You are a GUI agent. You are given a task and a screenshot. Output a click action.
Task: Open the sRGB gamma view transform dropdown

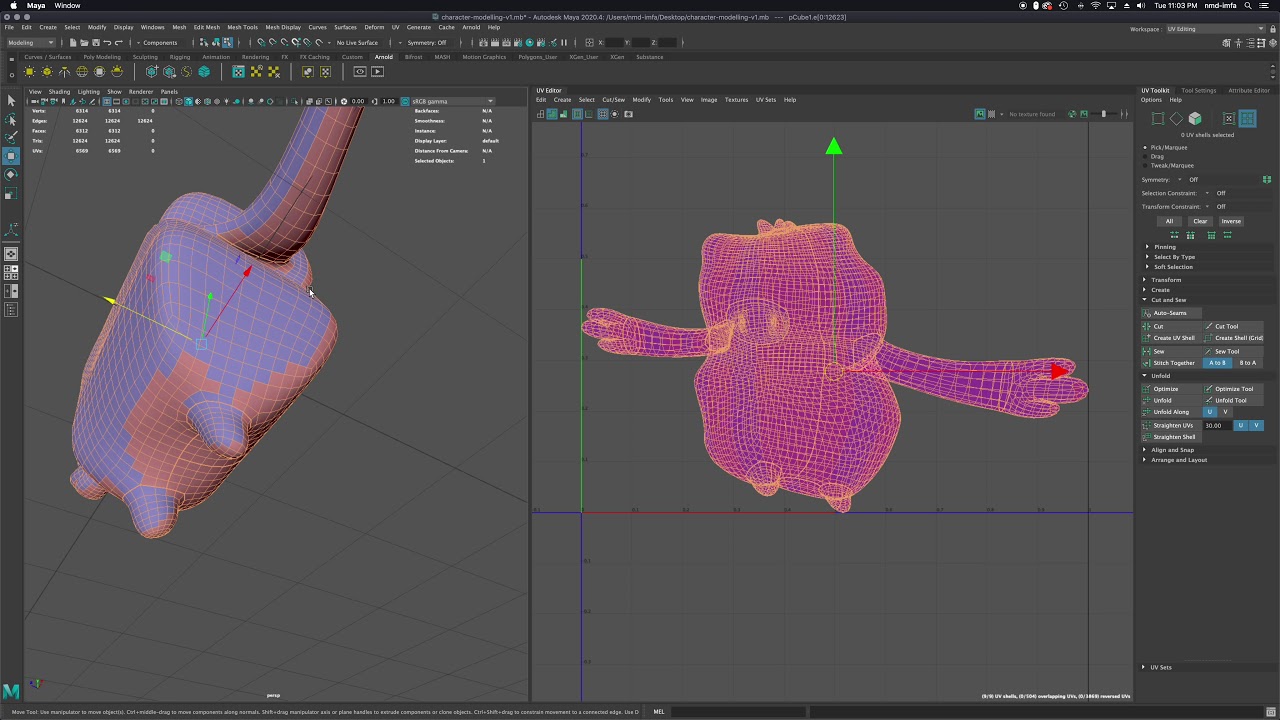click(451, 101)
